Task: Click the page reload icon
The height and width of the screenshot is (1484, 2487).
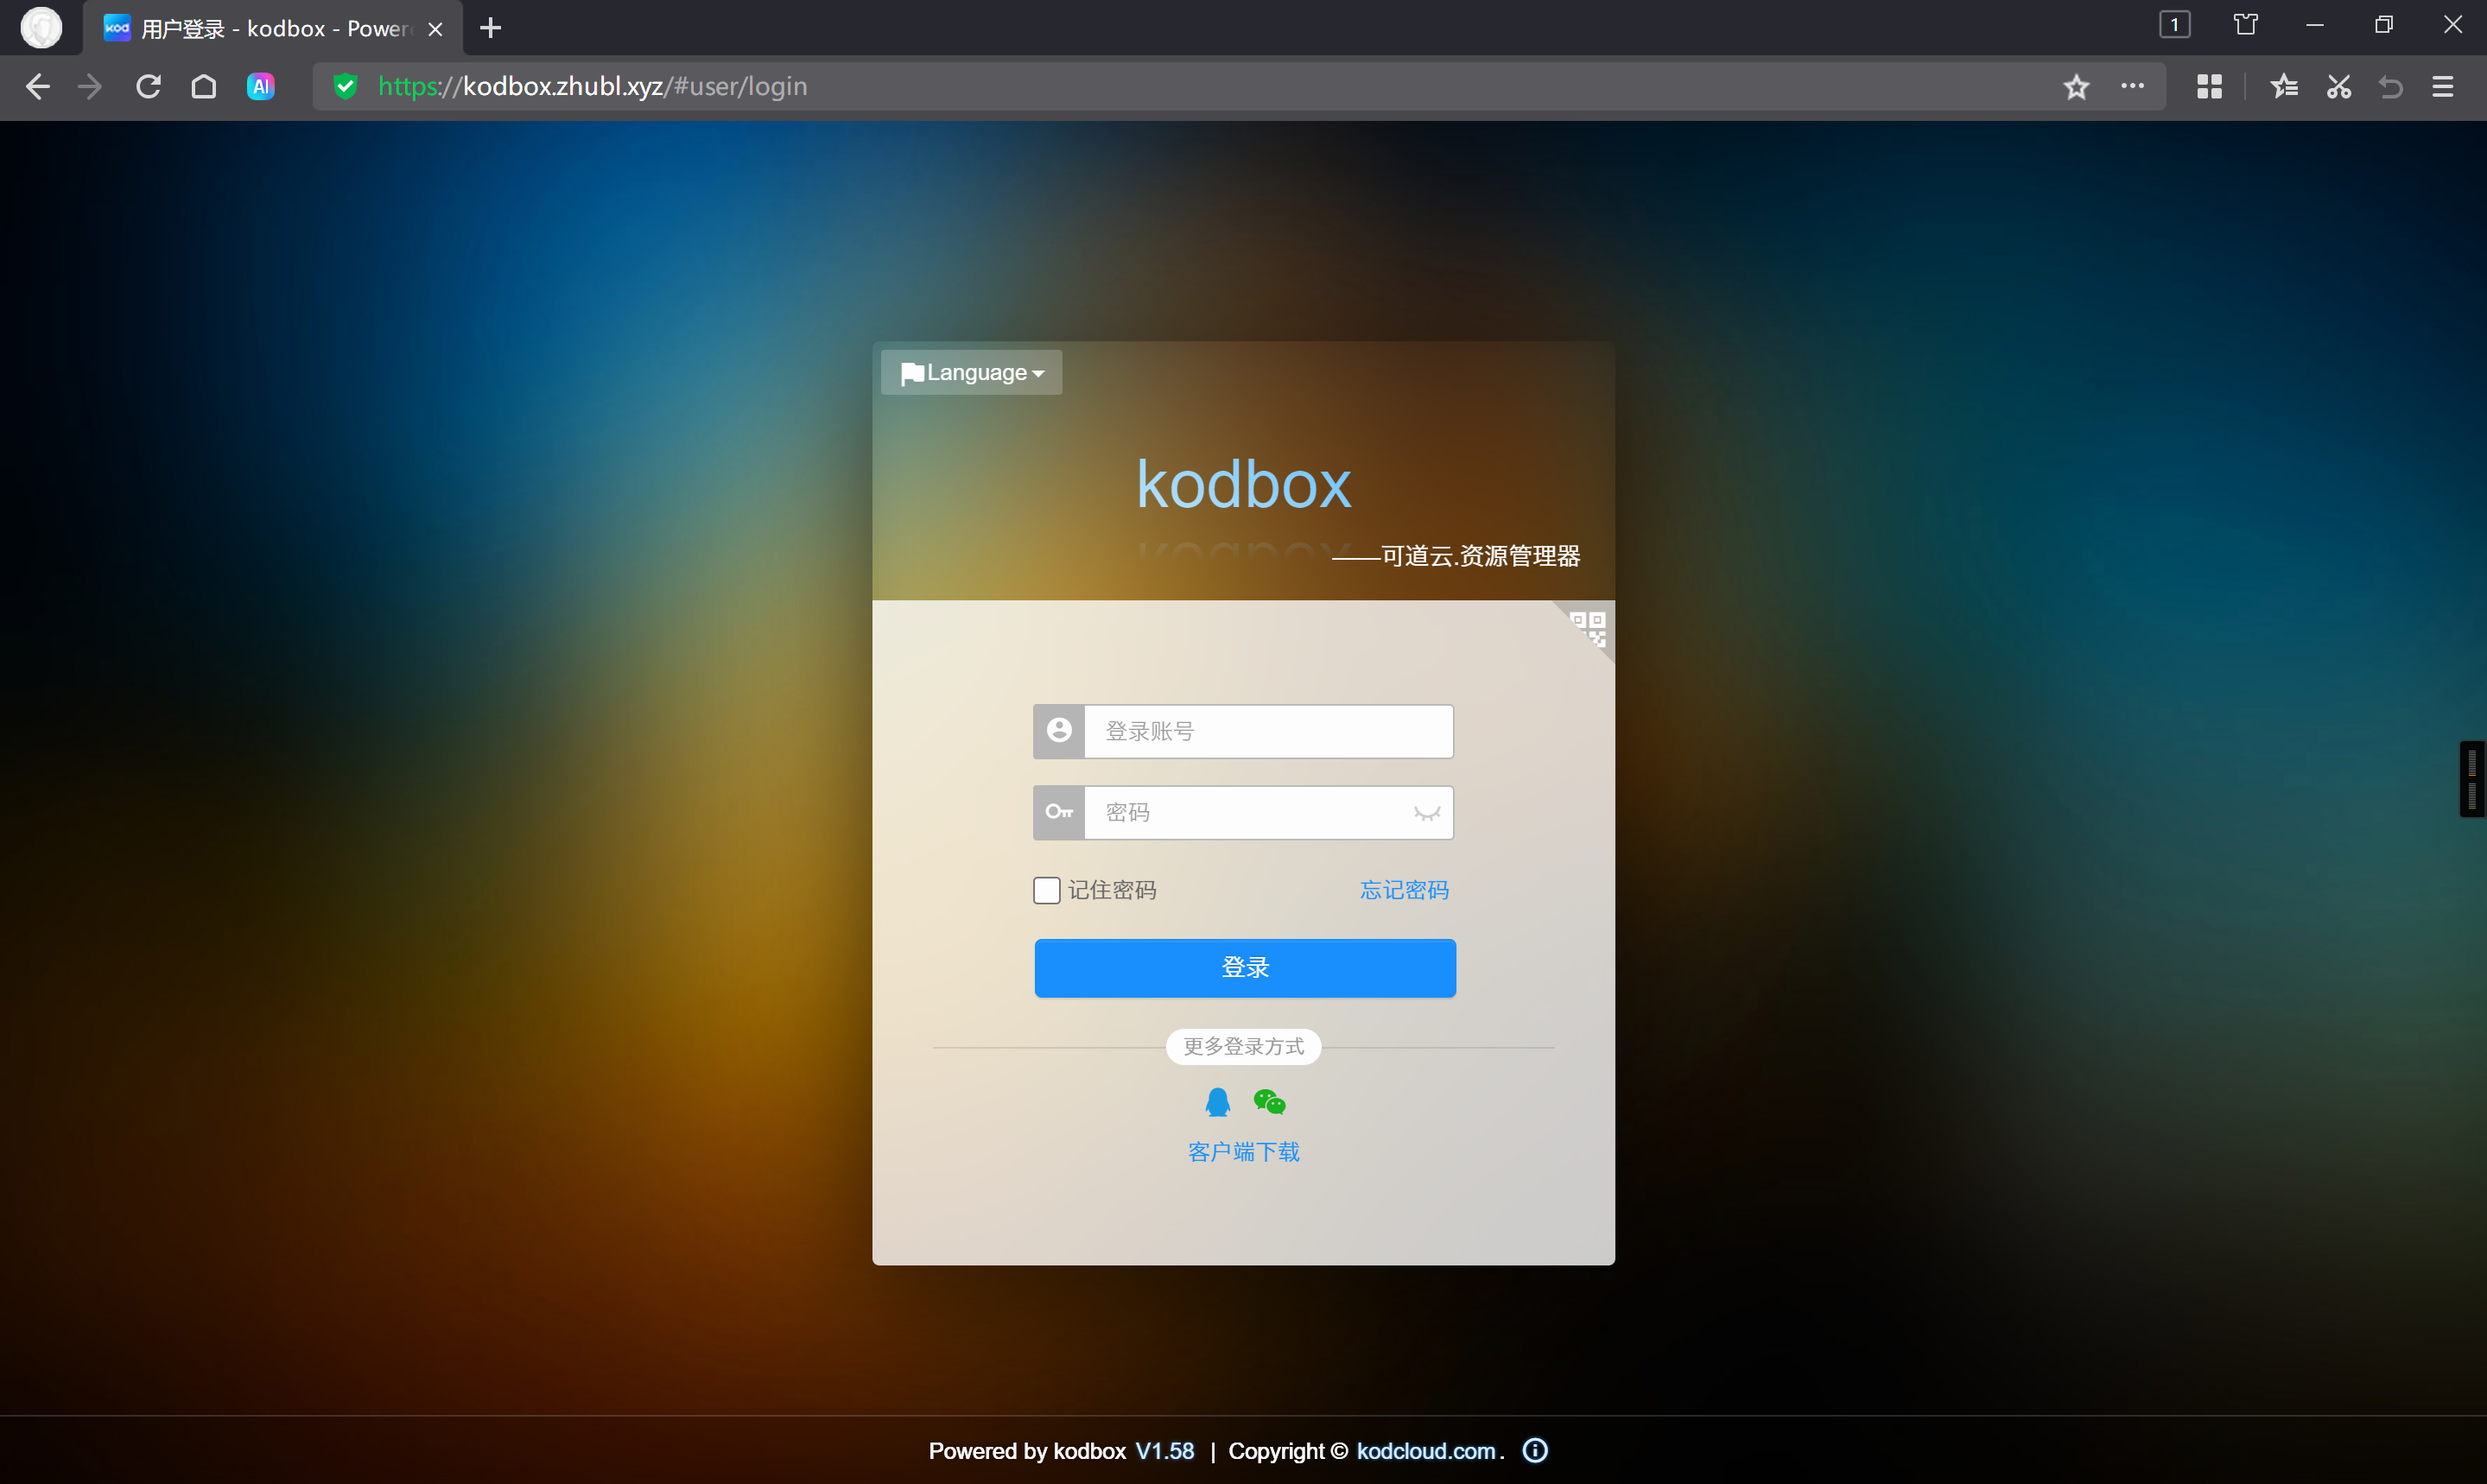Action: (x=148, y=86)
